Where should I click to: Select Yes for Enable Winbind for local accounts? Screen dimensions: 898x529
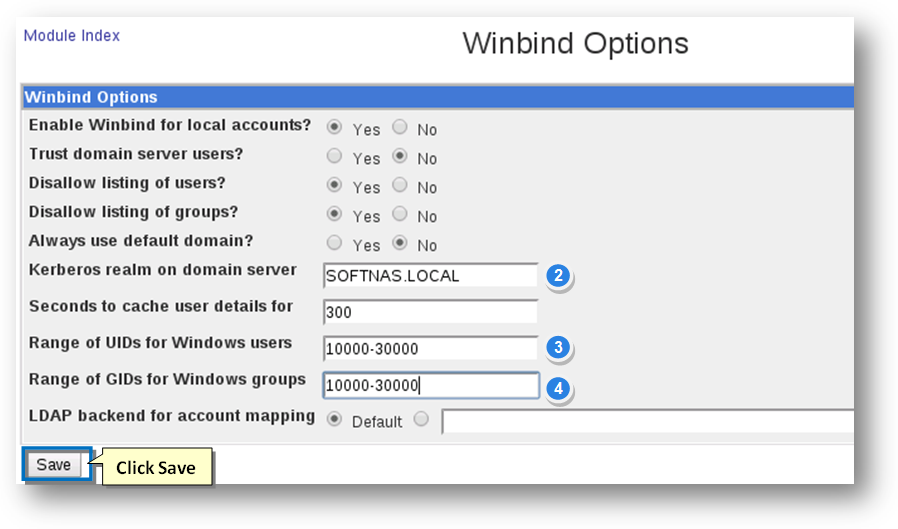(x=335, y=128)
